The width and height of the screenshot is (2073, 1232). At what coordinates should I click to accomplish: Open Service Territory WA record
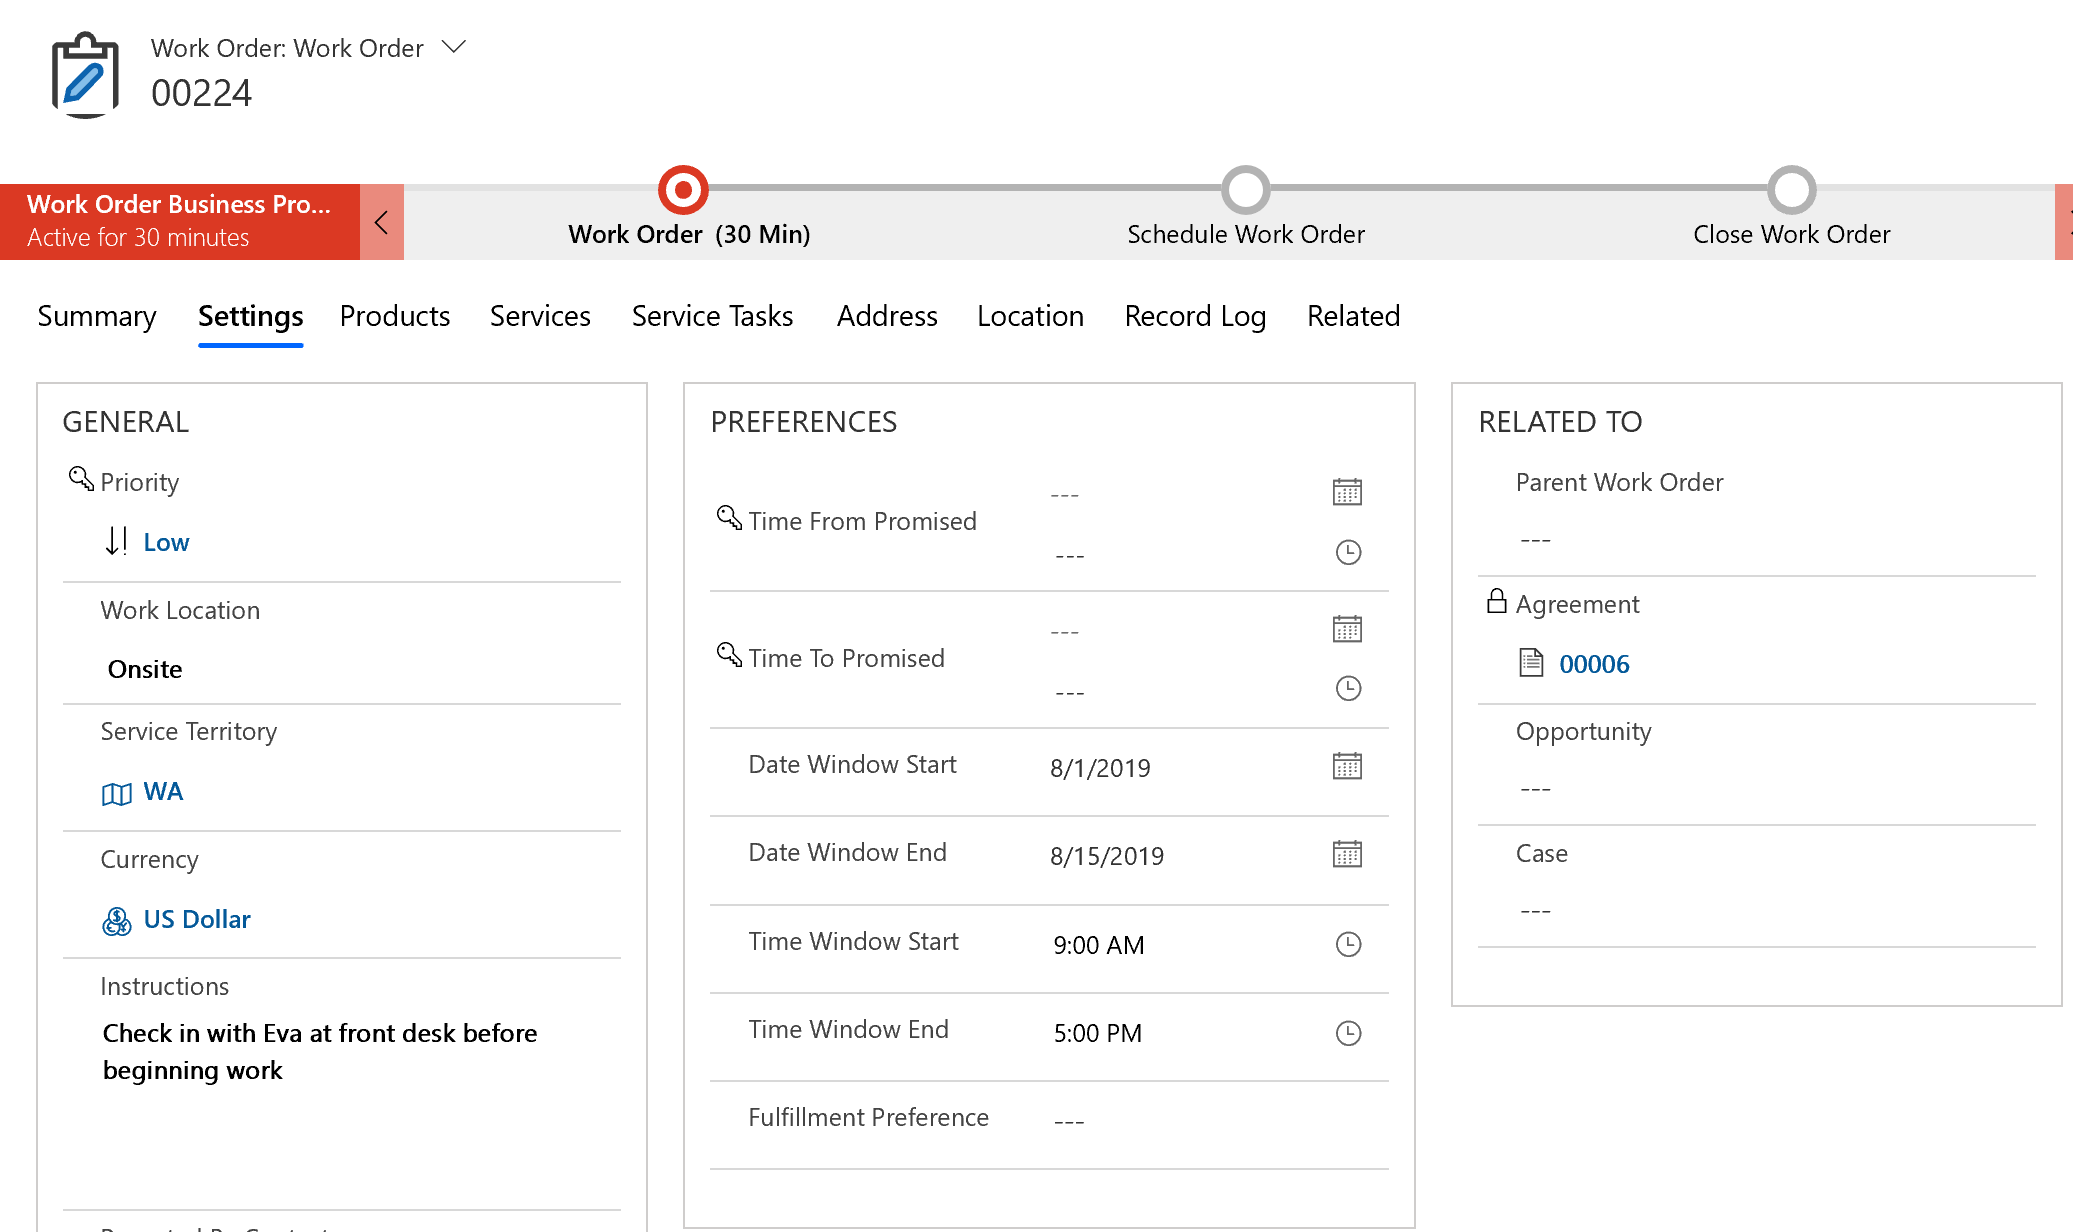pyautogui.click(x=161, y=791)
